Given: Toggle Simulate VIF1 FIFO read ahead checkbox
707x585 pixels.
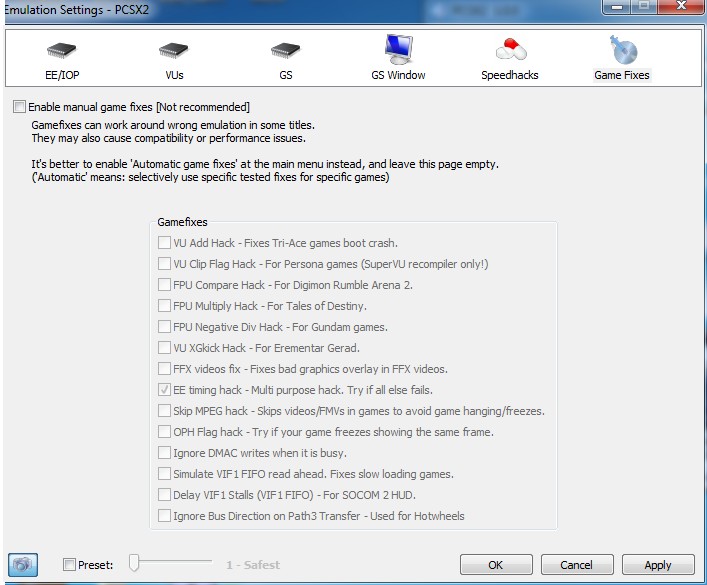Looking at the screenshot, I should 164,474.
